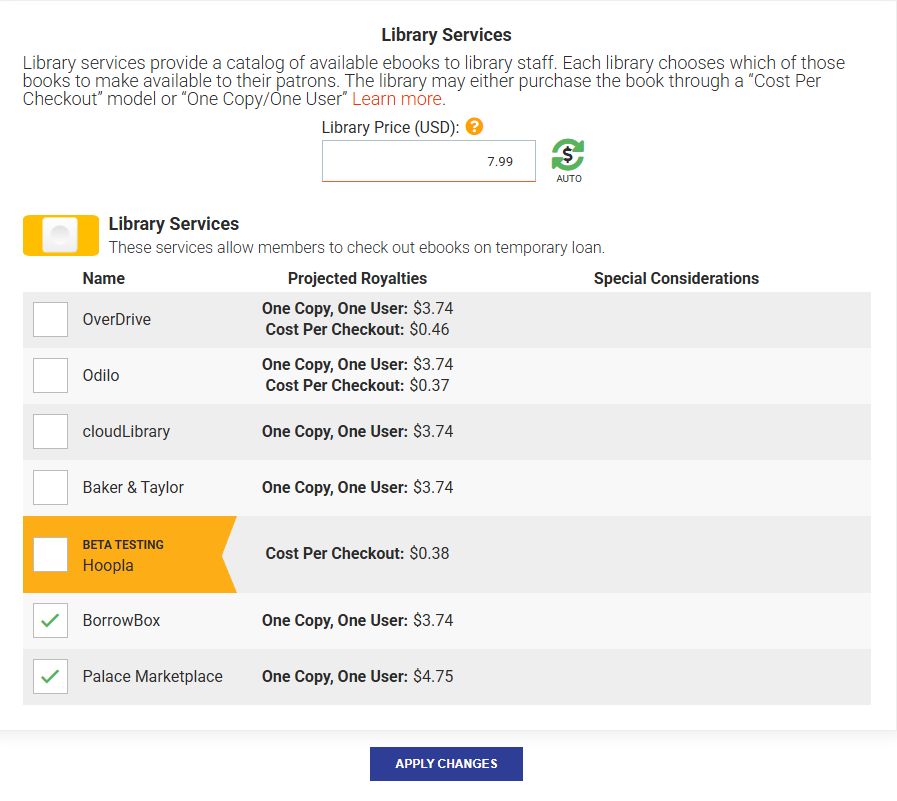Click the Odilo service name
Image resolution: width=897 pixels, height=801 pixels.
101,375
